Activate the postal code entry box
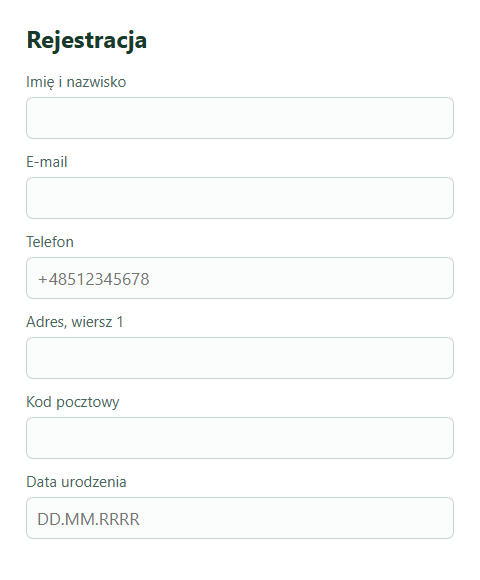This screenshot has height=580, width=480. coord(240,438)
